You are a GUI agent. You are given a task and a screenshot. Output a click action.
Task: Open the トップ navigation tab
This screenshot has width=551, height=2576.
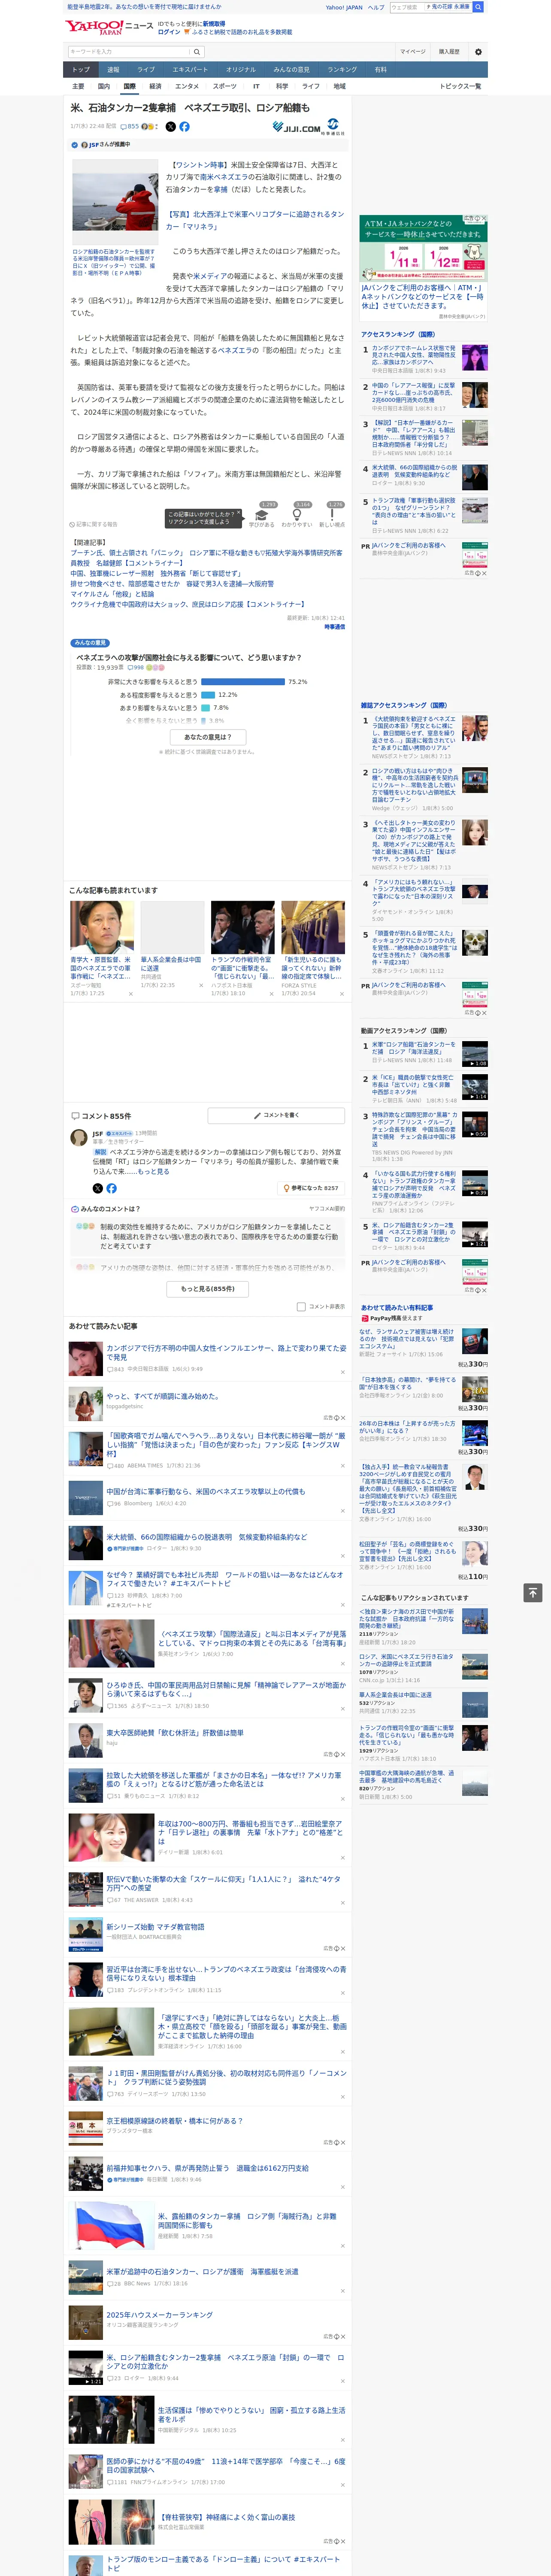[x=81, y=70]
